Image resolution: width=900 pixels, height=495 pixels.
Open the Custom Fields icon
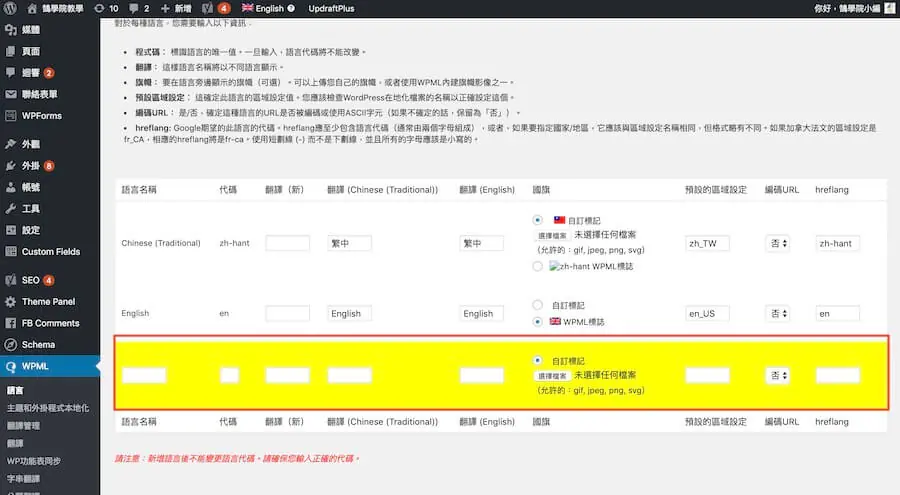pyautogui.click(x=10, y=252)
